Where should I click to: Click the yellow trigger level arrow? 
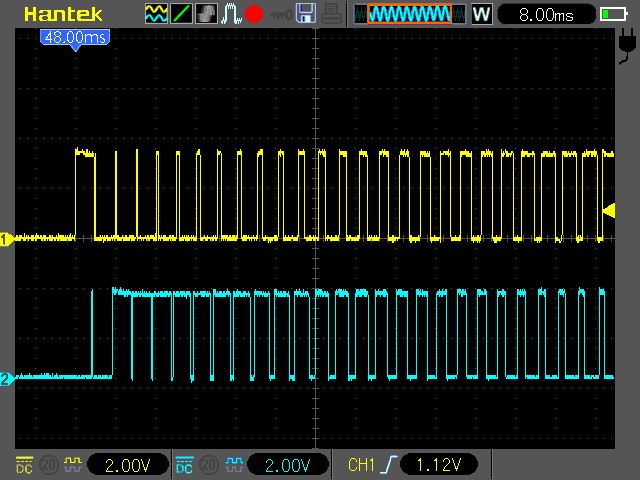click(609, 211)
